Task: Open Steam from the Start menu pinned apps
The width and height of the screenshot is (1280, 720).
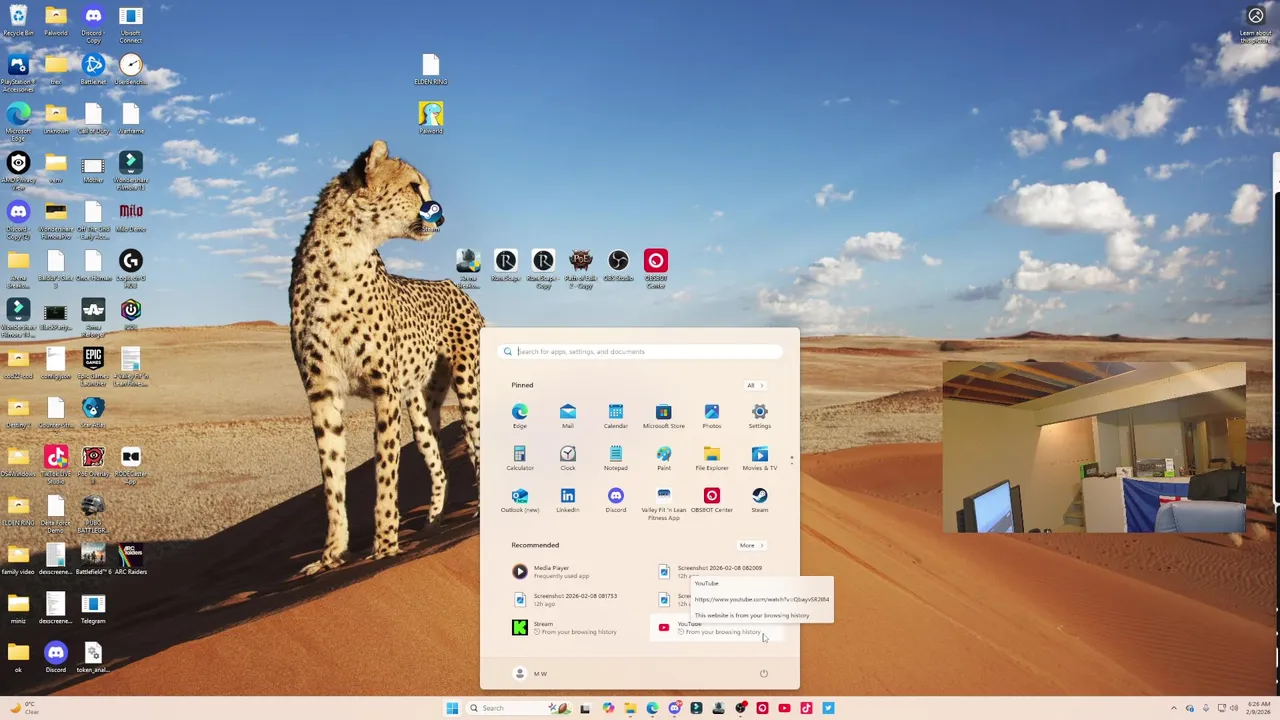Action: point(759,500)
